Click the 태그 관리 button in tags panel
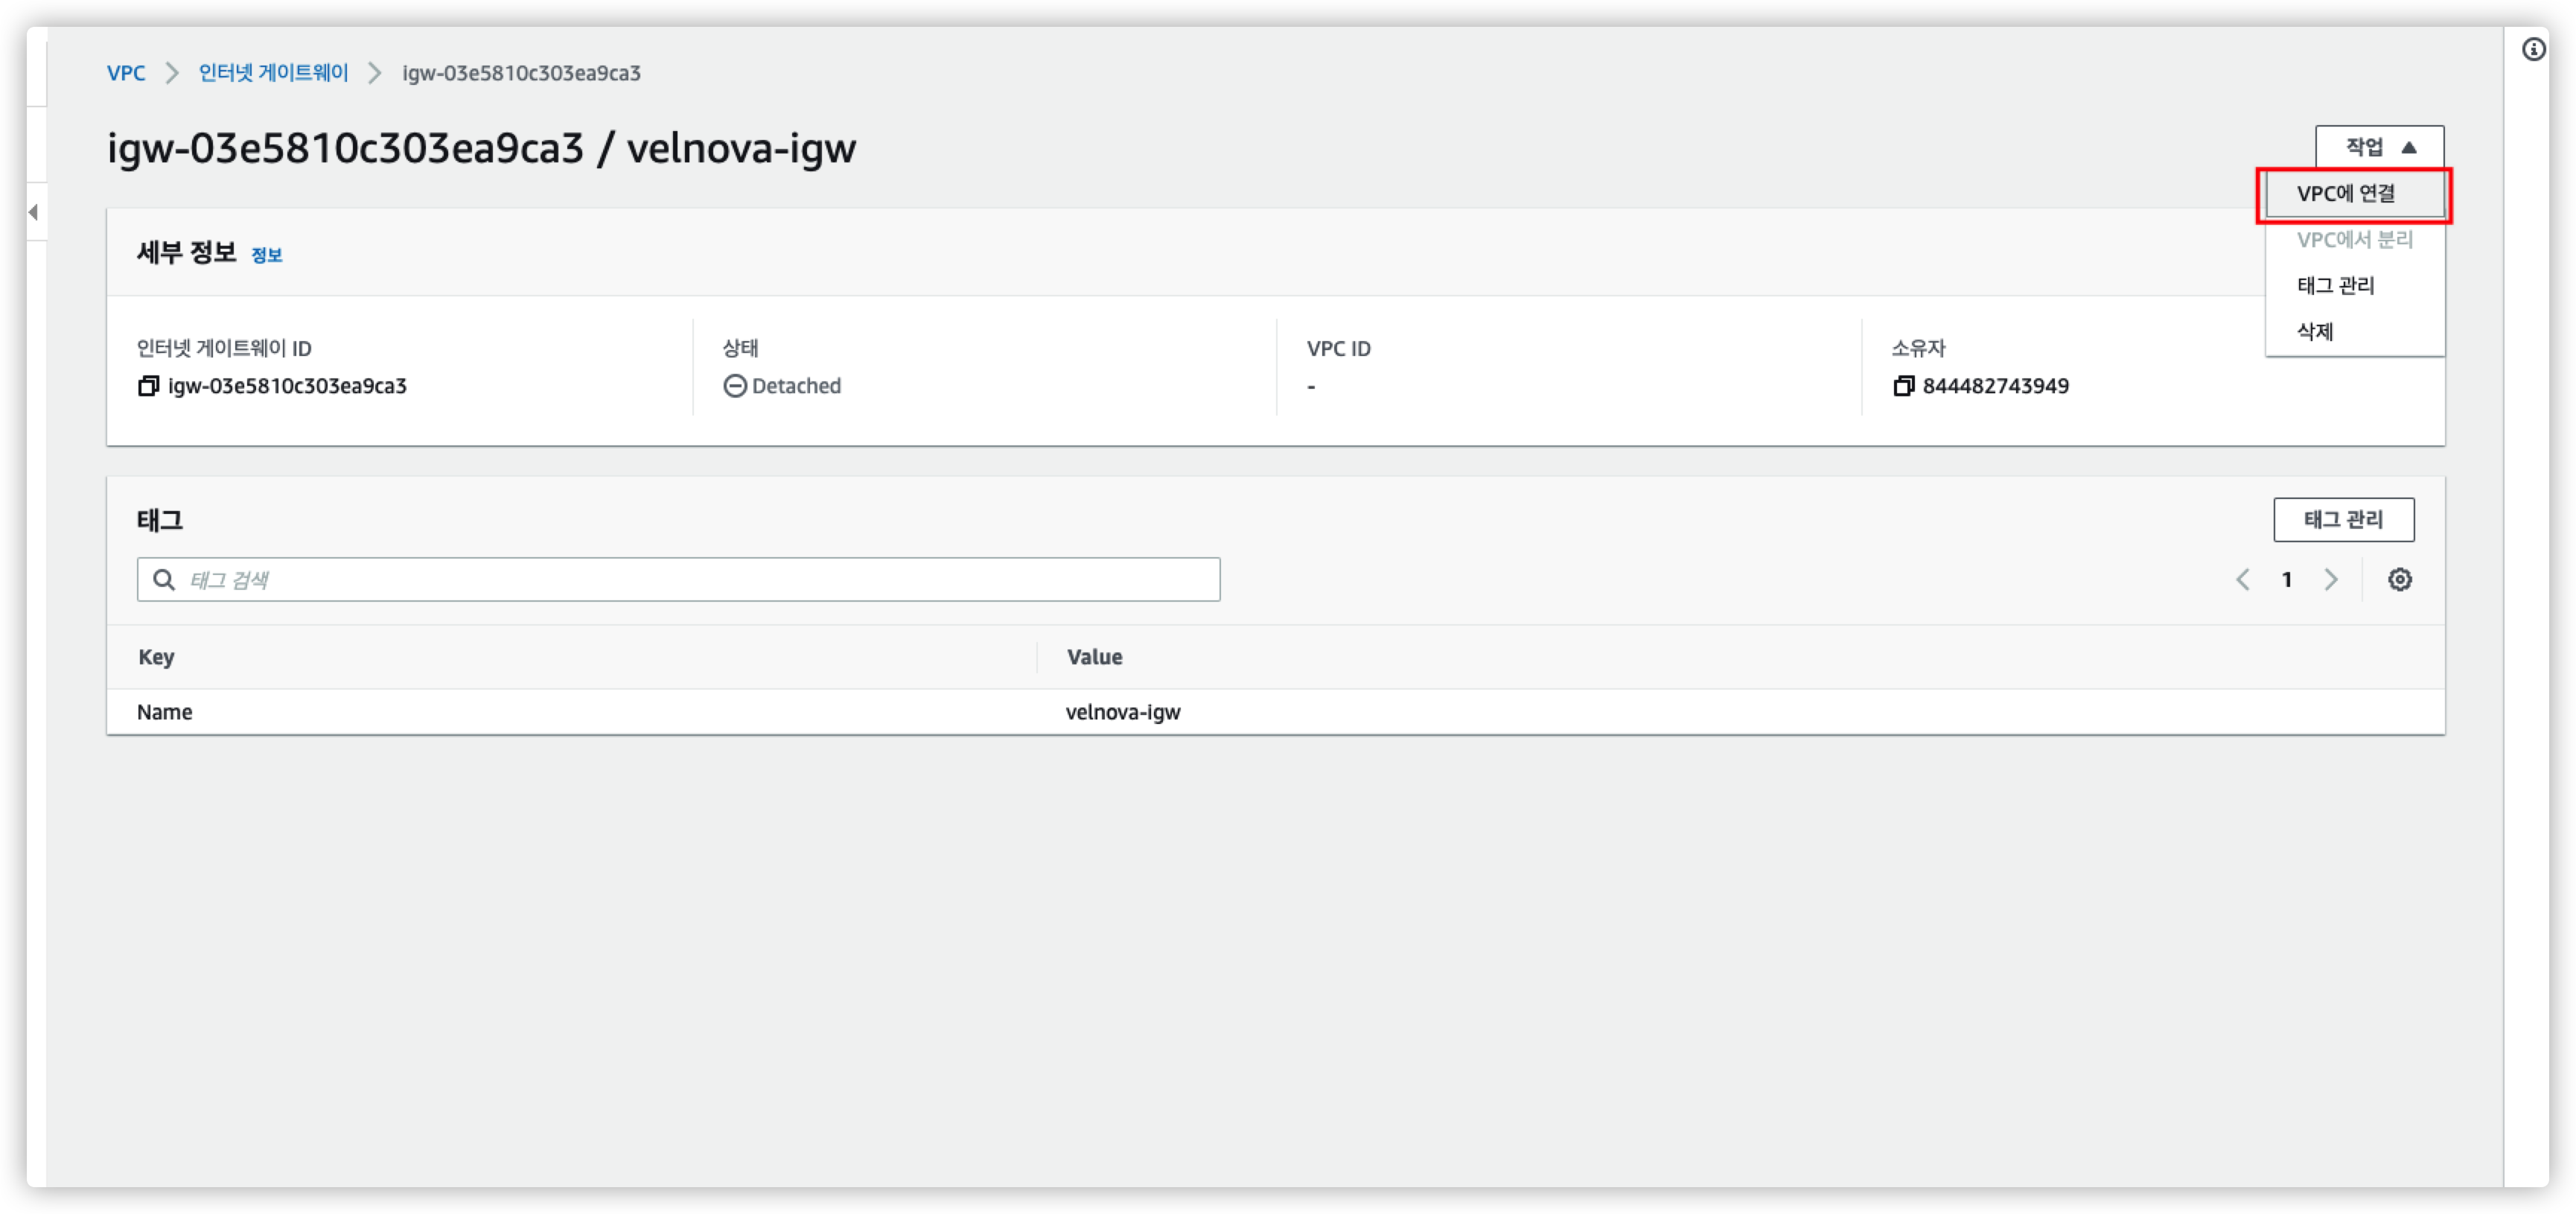The image size is (2576, 1214). tap(2343, 520)
